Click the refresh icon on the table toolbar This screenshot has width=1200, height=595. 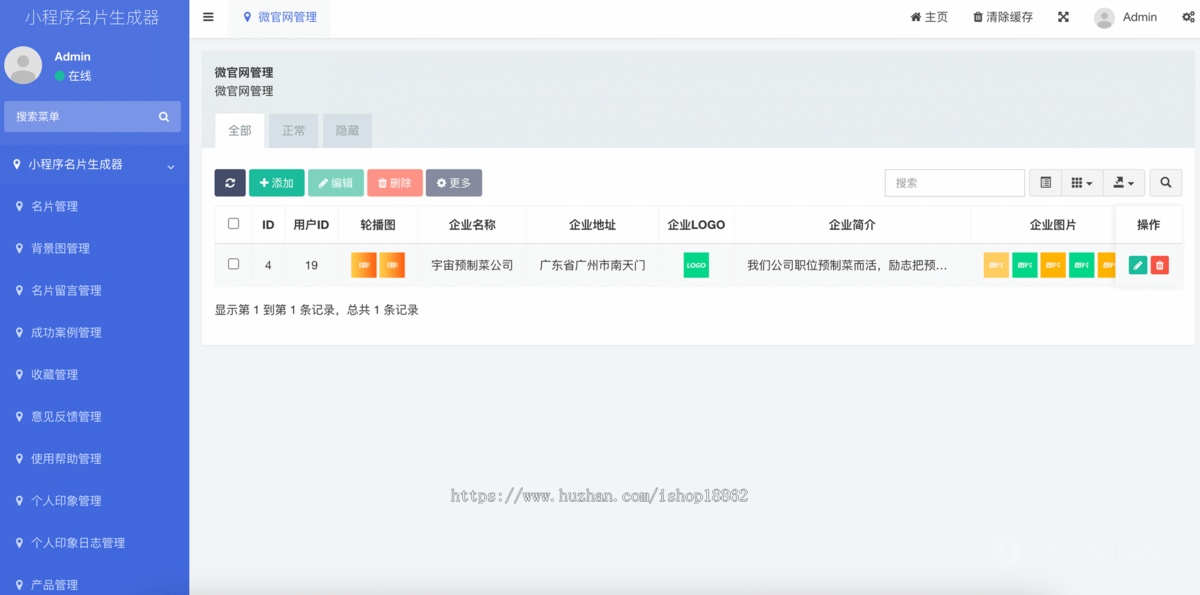tap(230, 183)
